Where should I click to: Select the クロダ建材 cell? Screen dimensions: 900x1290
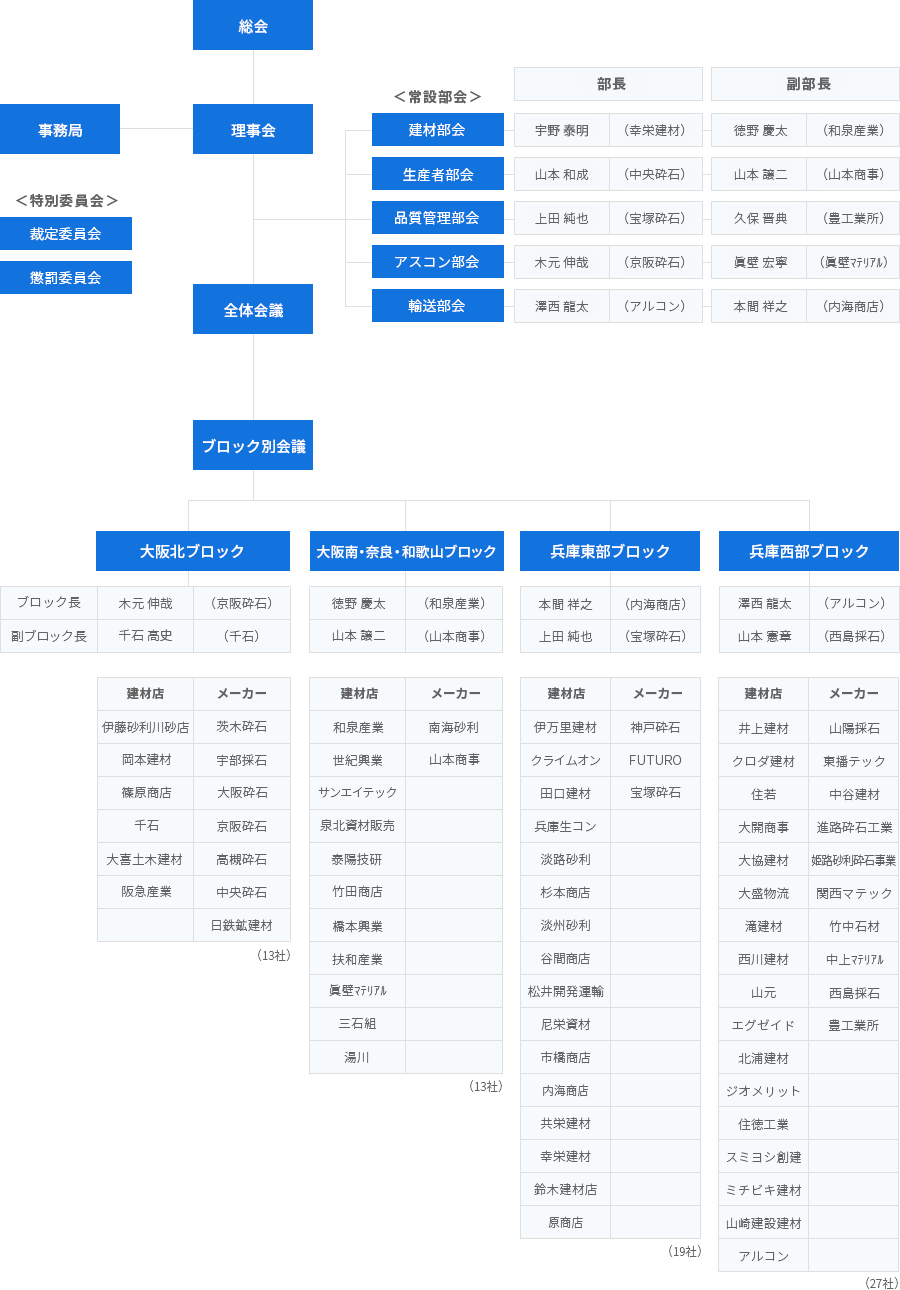pyautogui.click(x=764, y=761)
